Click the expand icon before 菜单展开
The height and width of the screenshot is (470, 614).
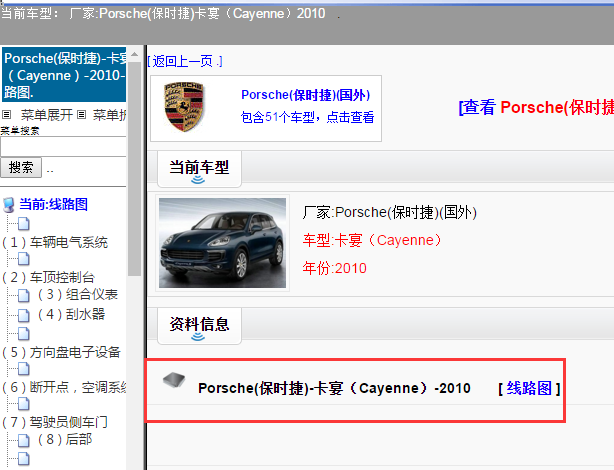[6, 115]
